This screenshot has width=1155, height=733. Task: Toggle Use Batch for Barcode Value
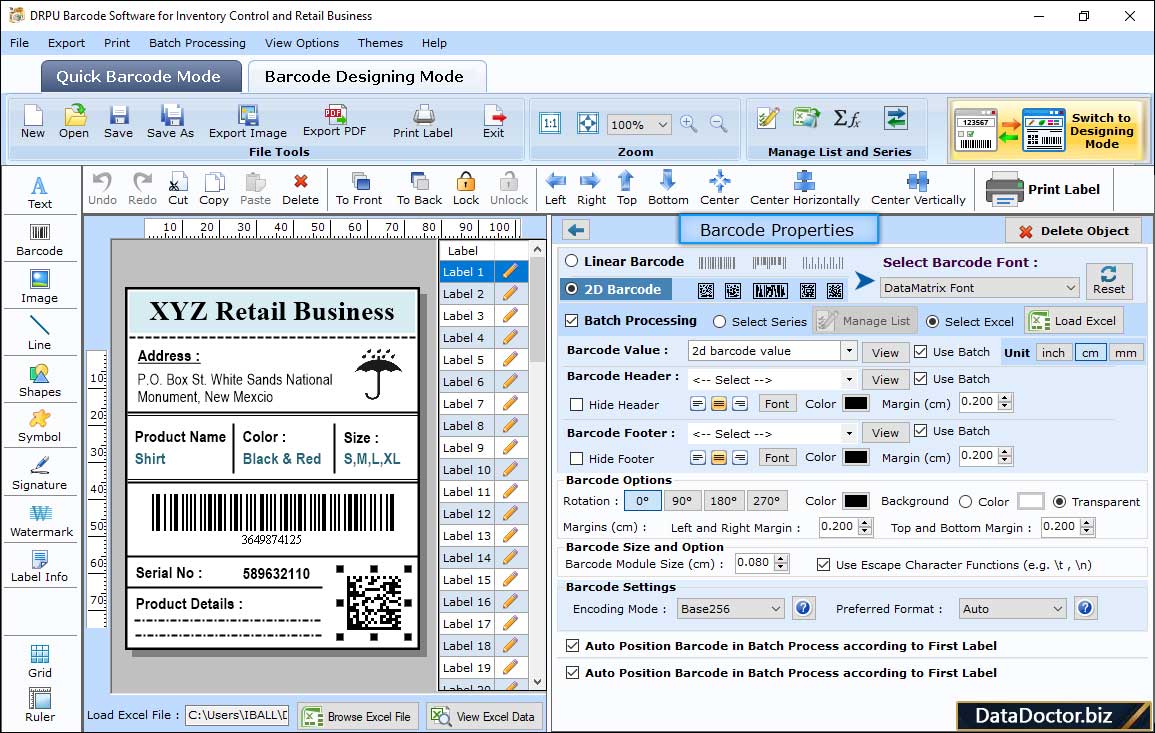(921, 351)
